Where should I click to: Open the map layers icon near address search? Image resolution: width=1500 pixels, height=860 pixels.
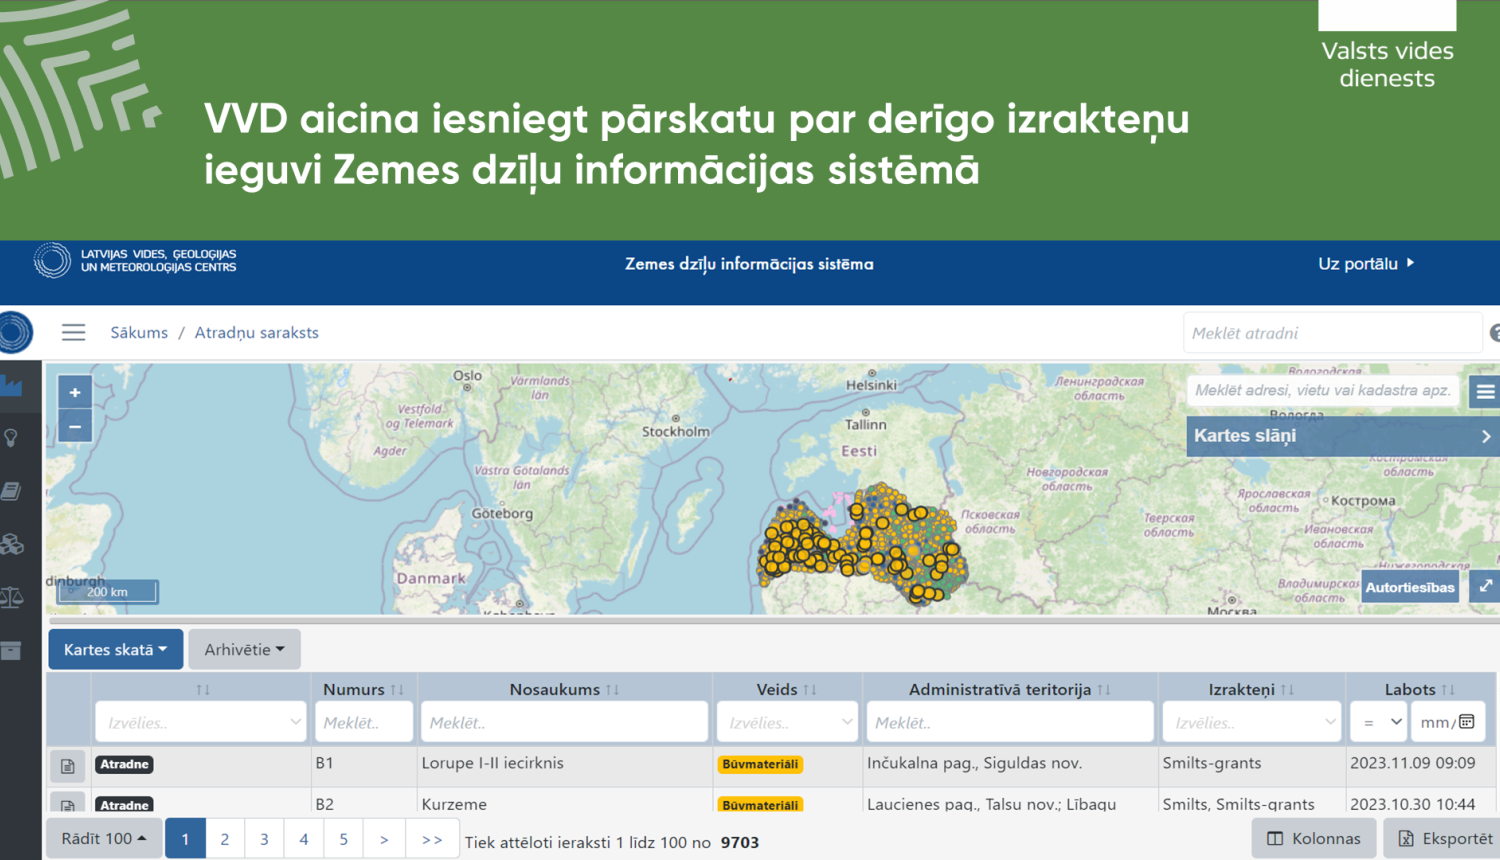pos(1487,391)
